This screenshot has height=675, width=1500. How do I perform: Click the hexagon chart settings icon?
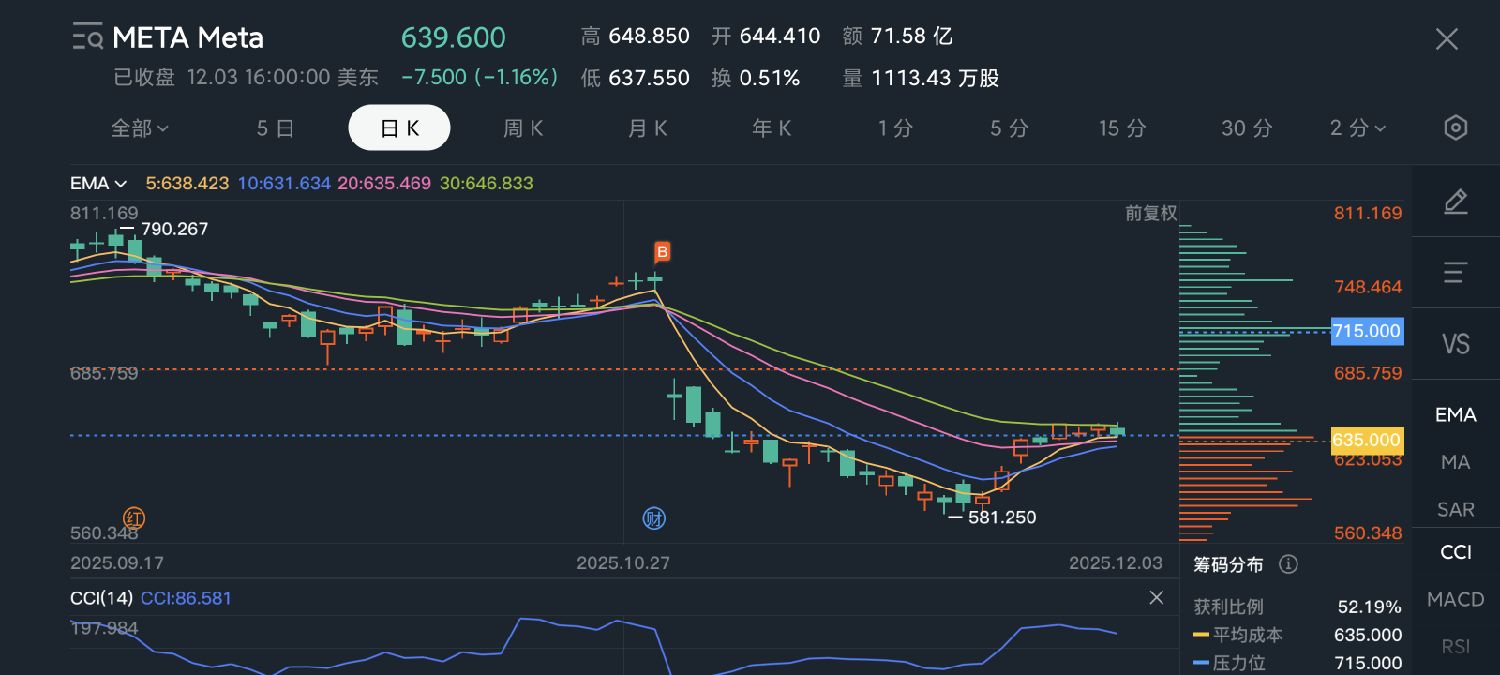[x=1456, y=128]
